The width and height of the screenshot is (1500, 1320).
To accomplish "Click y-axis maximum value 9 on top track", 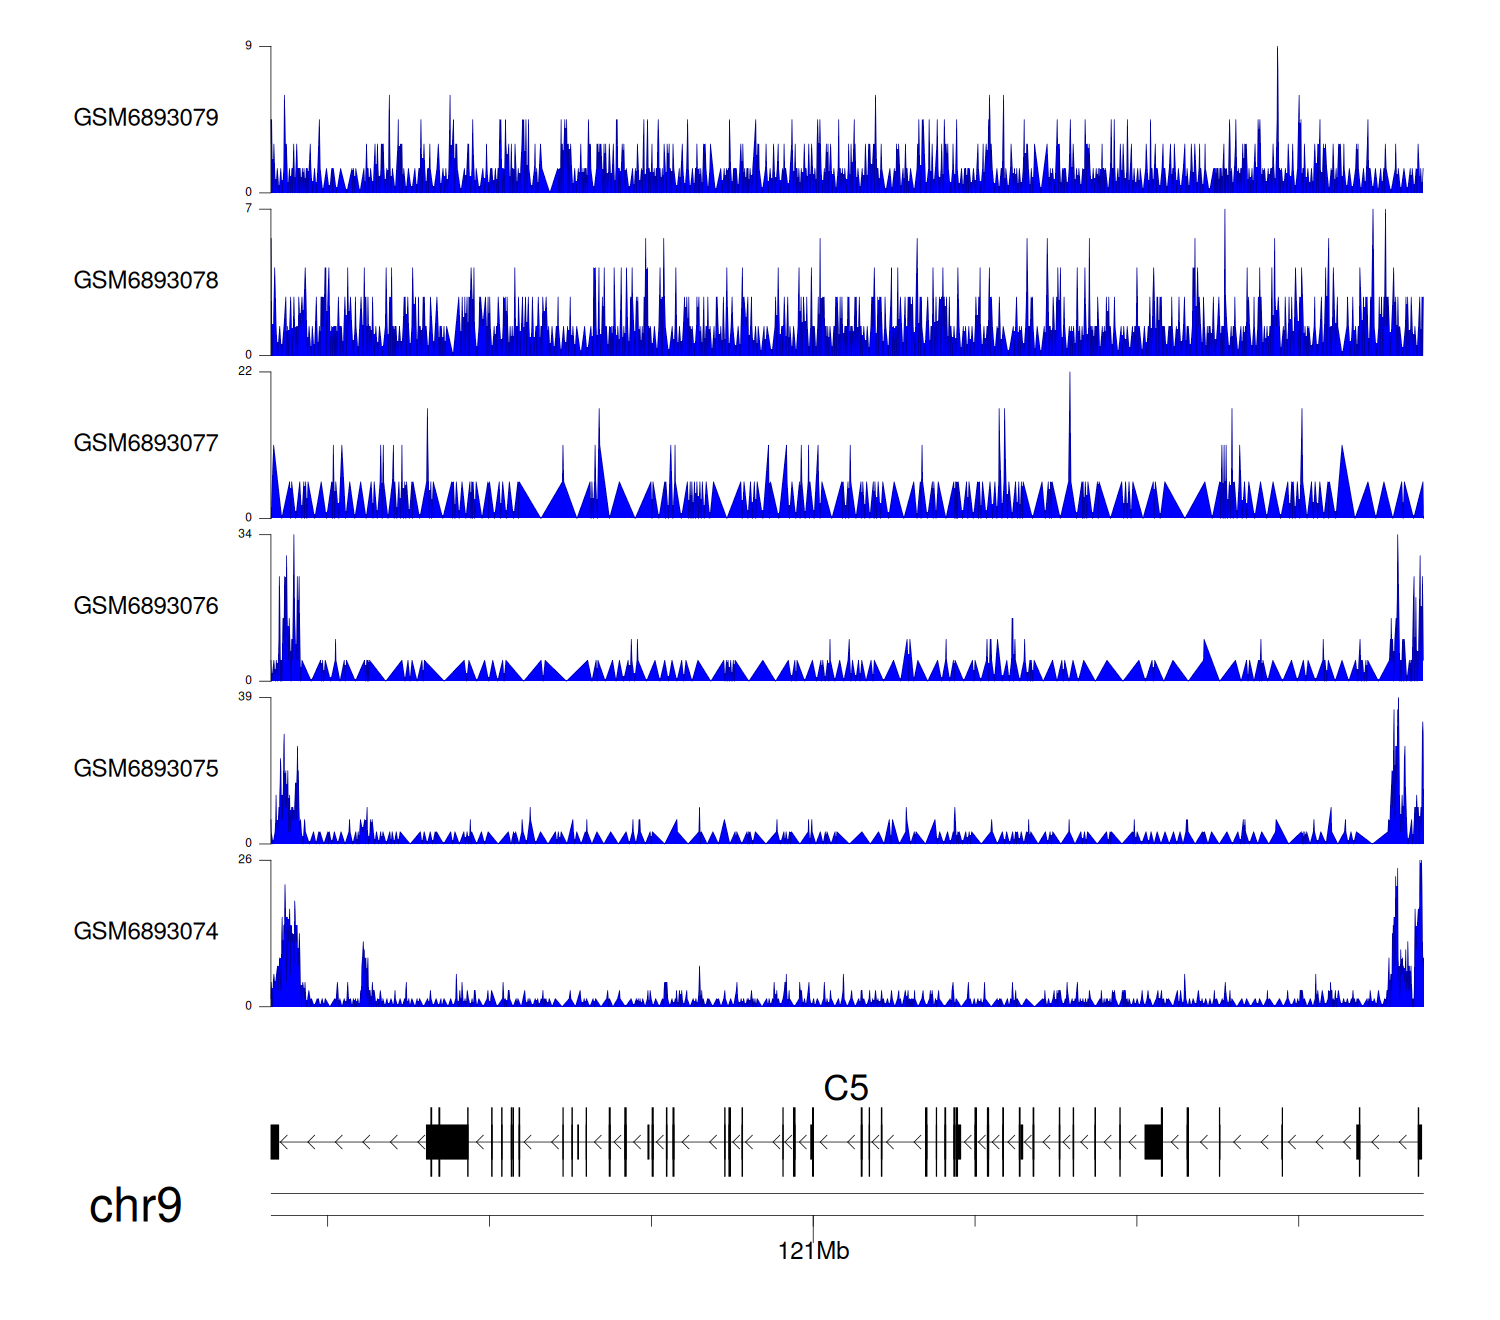I will pyautogui.click(x=249, y=46).
